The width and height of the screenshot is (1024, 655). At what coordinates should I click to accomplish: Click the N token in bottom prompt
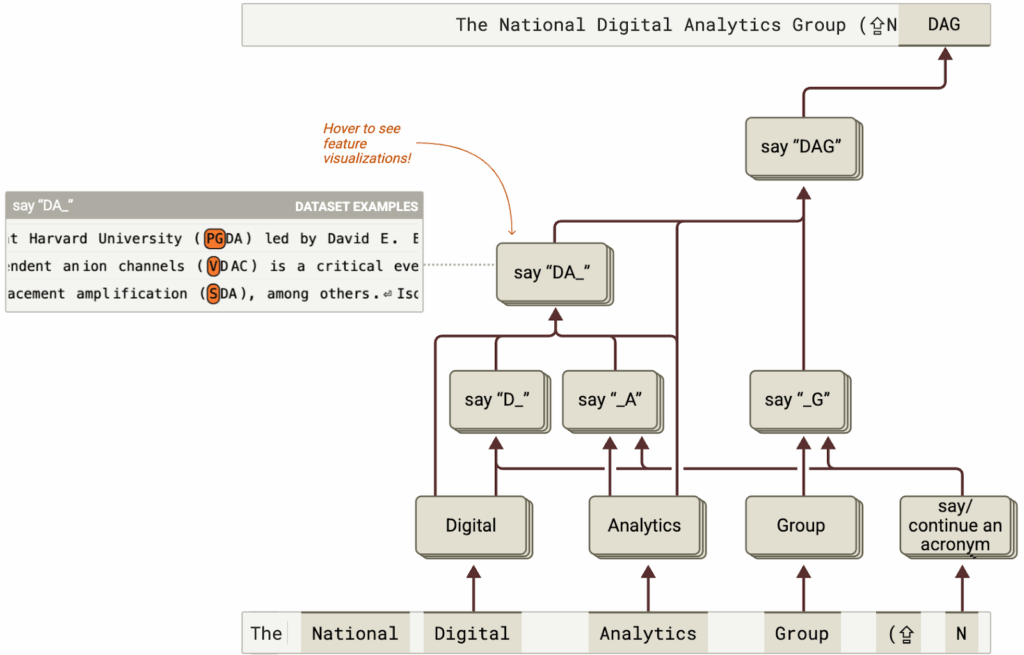(960, 633)
